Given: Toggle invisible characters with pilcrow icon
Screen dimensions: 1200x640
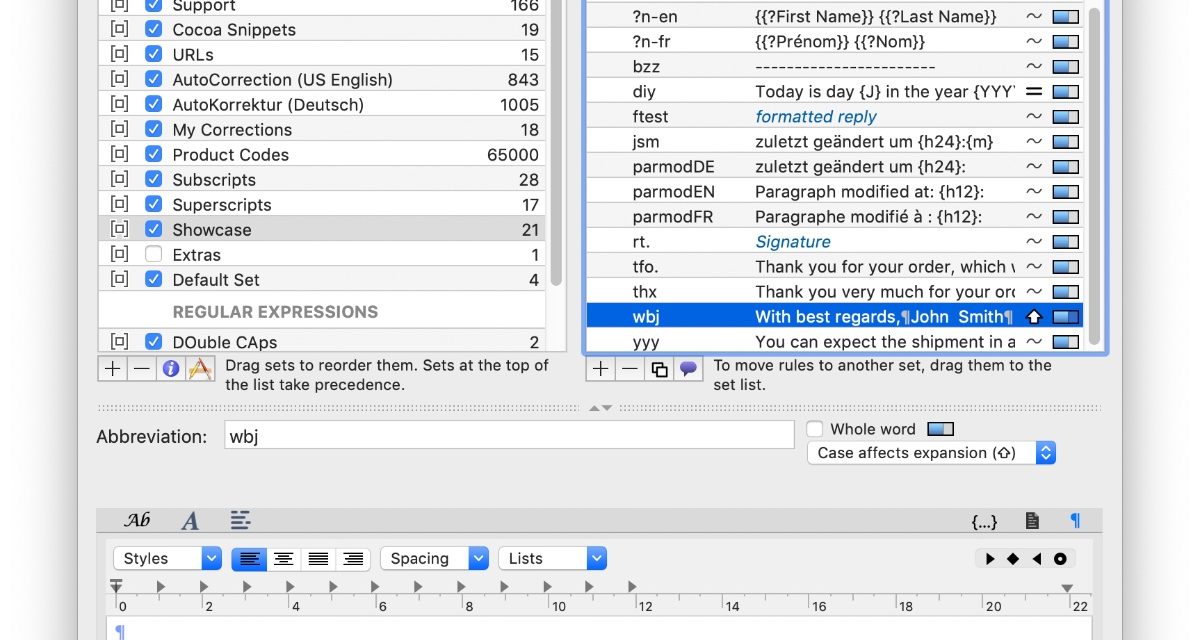Looking at the screenshot, I should point(1075,521).
